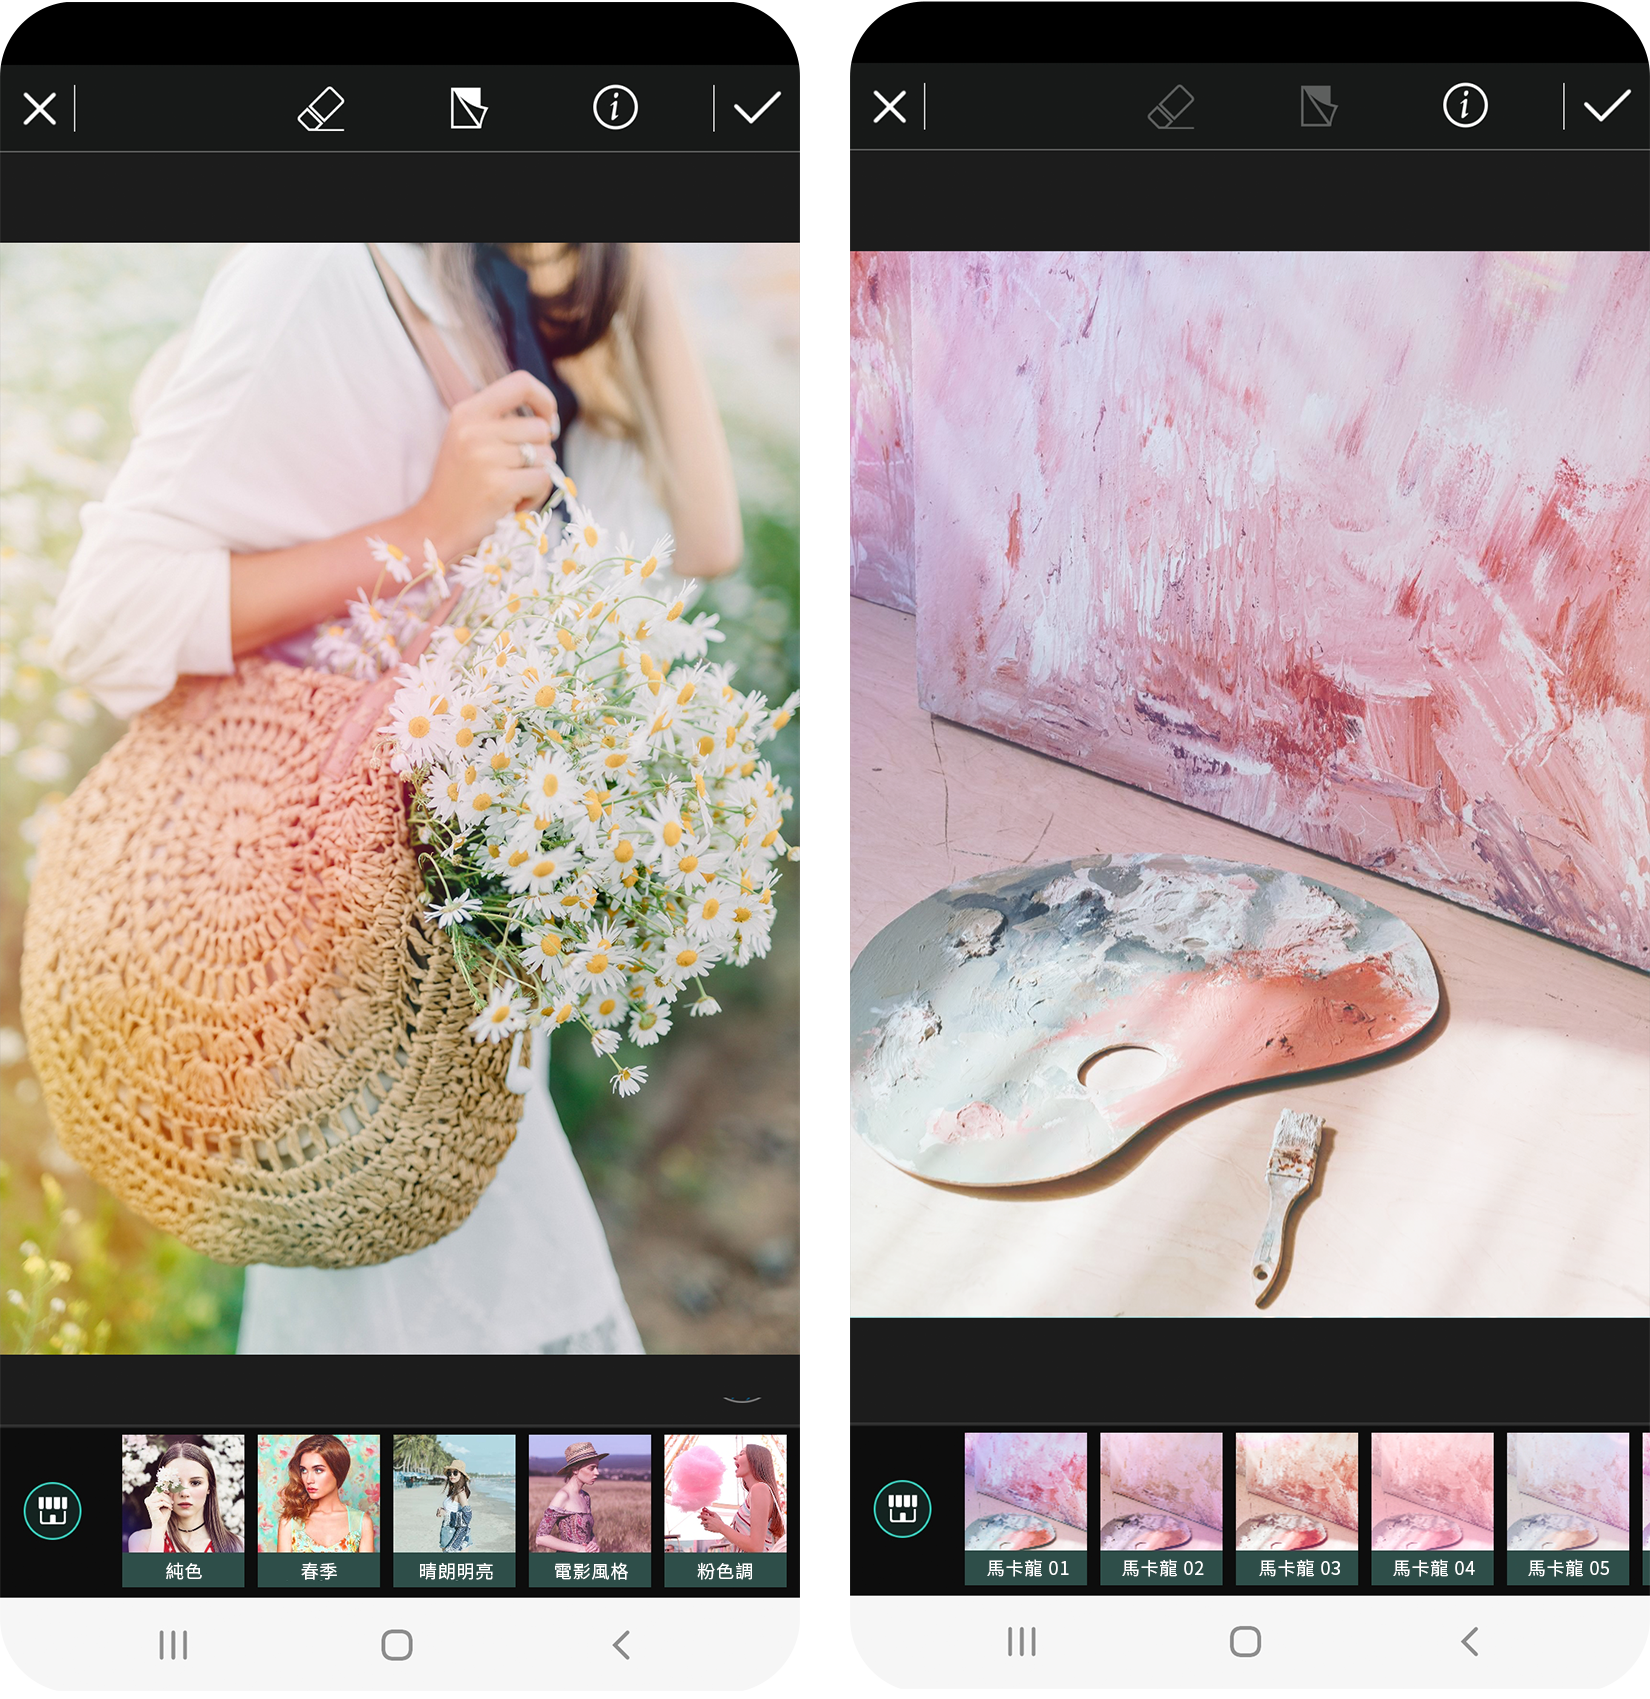Open info icon on right screen
The image size is (1650, 1699).
tap(1464, 106)
